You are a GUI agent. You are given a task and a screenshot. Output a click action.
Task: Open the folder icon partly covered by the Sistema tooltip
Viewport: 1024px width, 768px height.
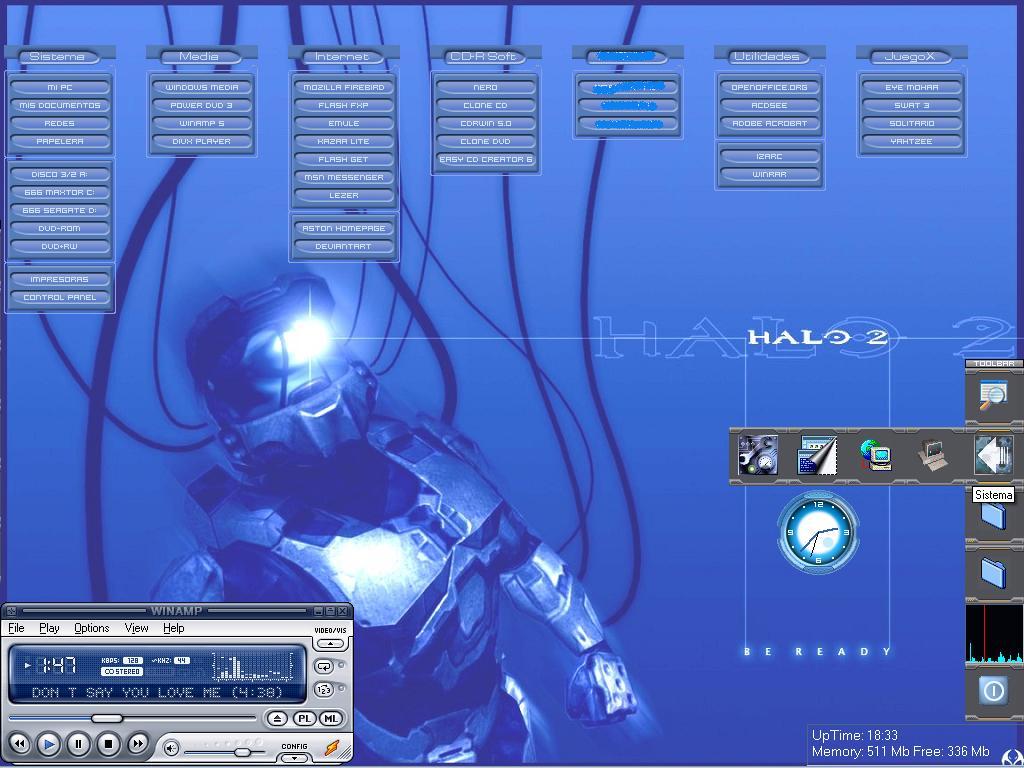click(x=993, y=515)
